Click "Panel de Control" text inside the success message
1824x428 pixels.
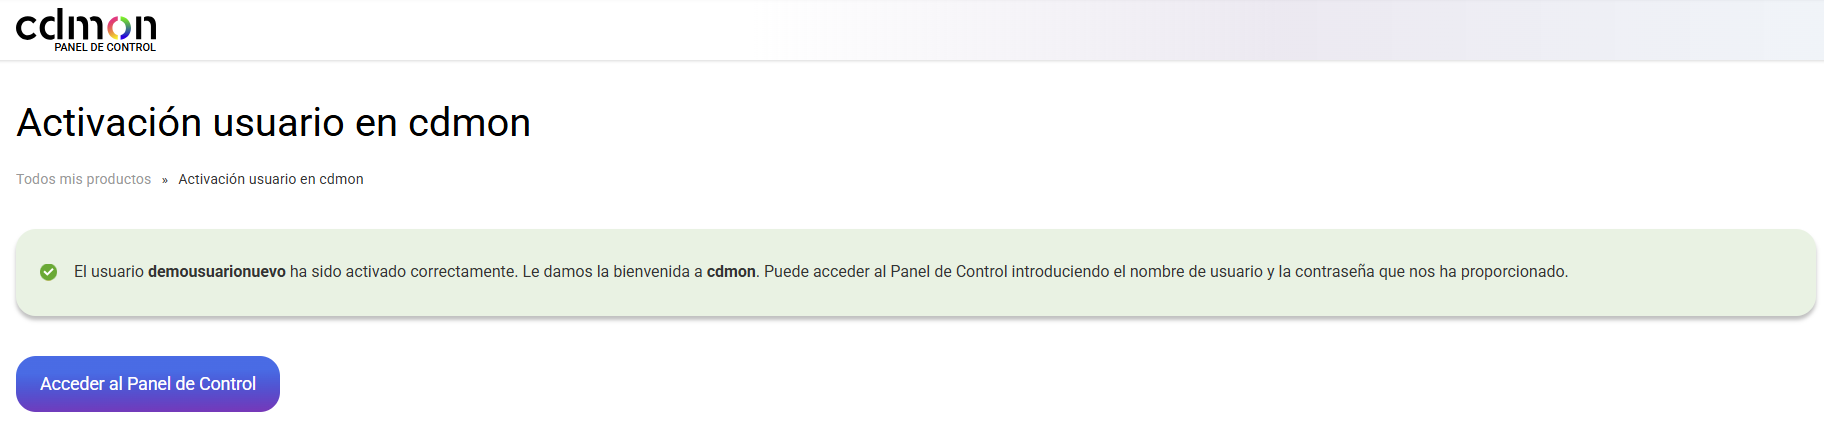(949, 272)
